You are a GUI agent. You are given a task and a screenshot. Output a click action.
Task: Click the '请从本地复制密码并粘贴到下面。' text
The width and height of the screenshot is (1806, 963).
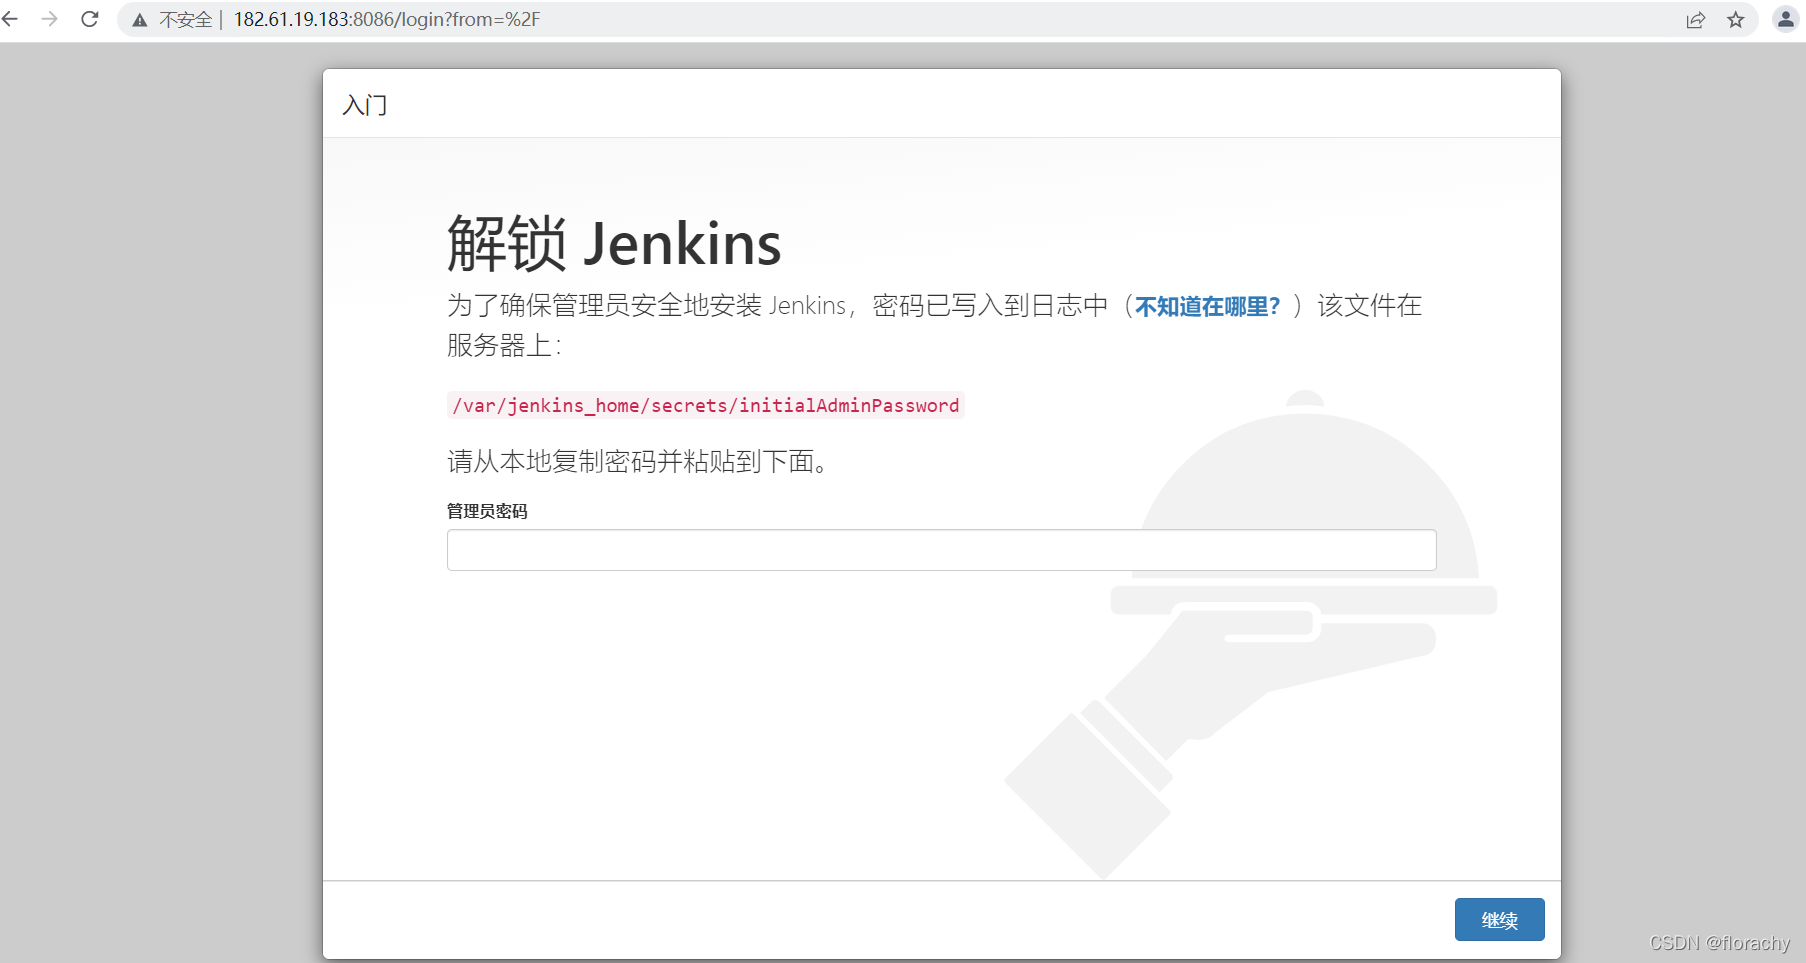639,461
